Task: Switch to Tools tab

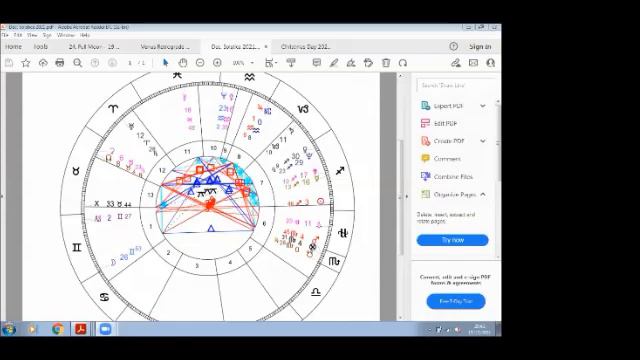Action: click(40, 47)
